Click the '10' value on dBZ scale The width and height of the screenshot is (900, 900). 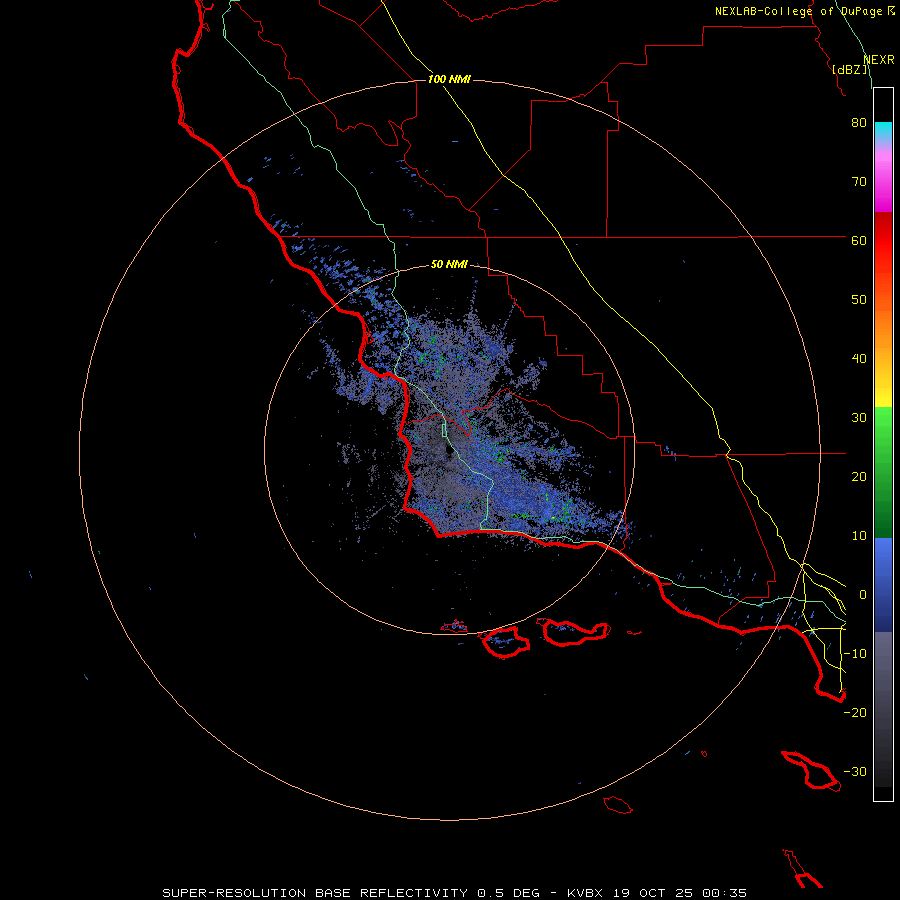point(859,536)
